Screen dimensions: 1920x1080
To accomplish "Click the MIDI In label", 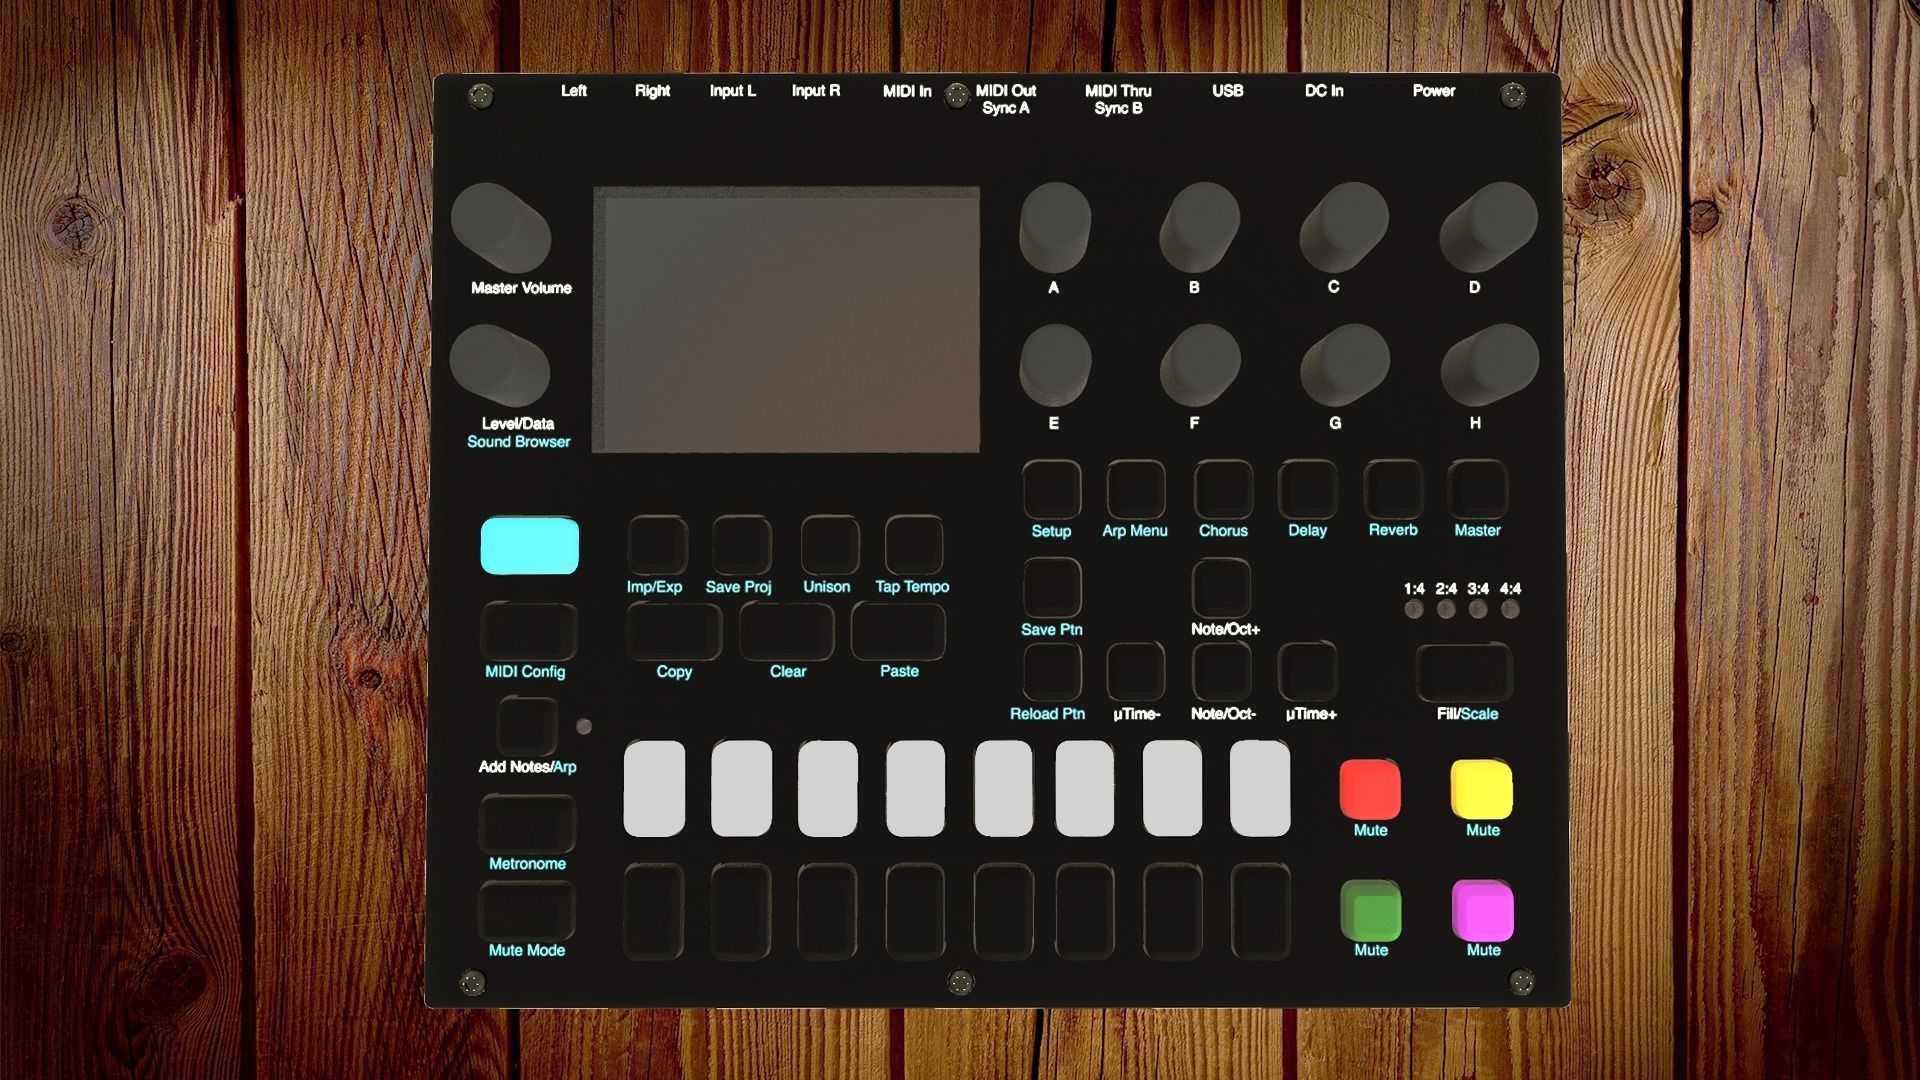I will pyautogui.click(x=907, y=91).
